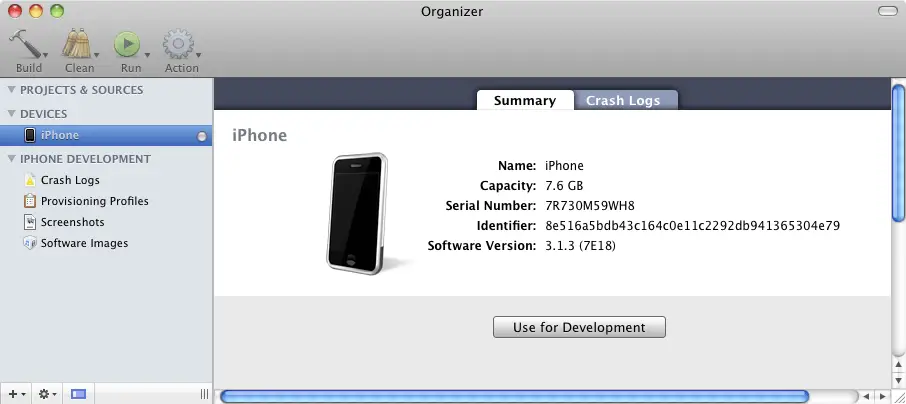This screenshot has height=404, width=906.
Task: Click the Crash Logs warning icon
Action: 29,180
